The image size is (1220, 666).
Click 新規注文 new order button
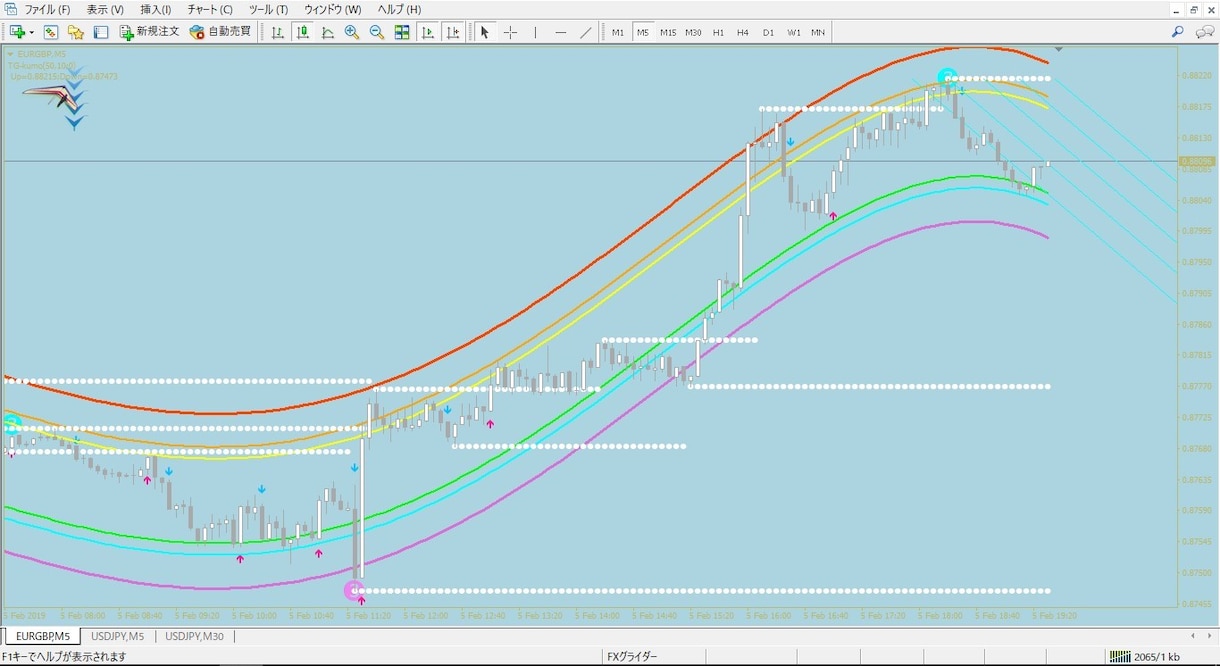click(x=150, y=32)
